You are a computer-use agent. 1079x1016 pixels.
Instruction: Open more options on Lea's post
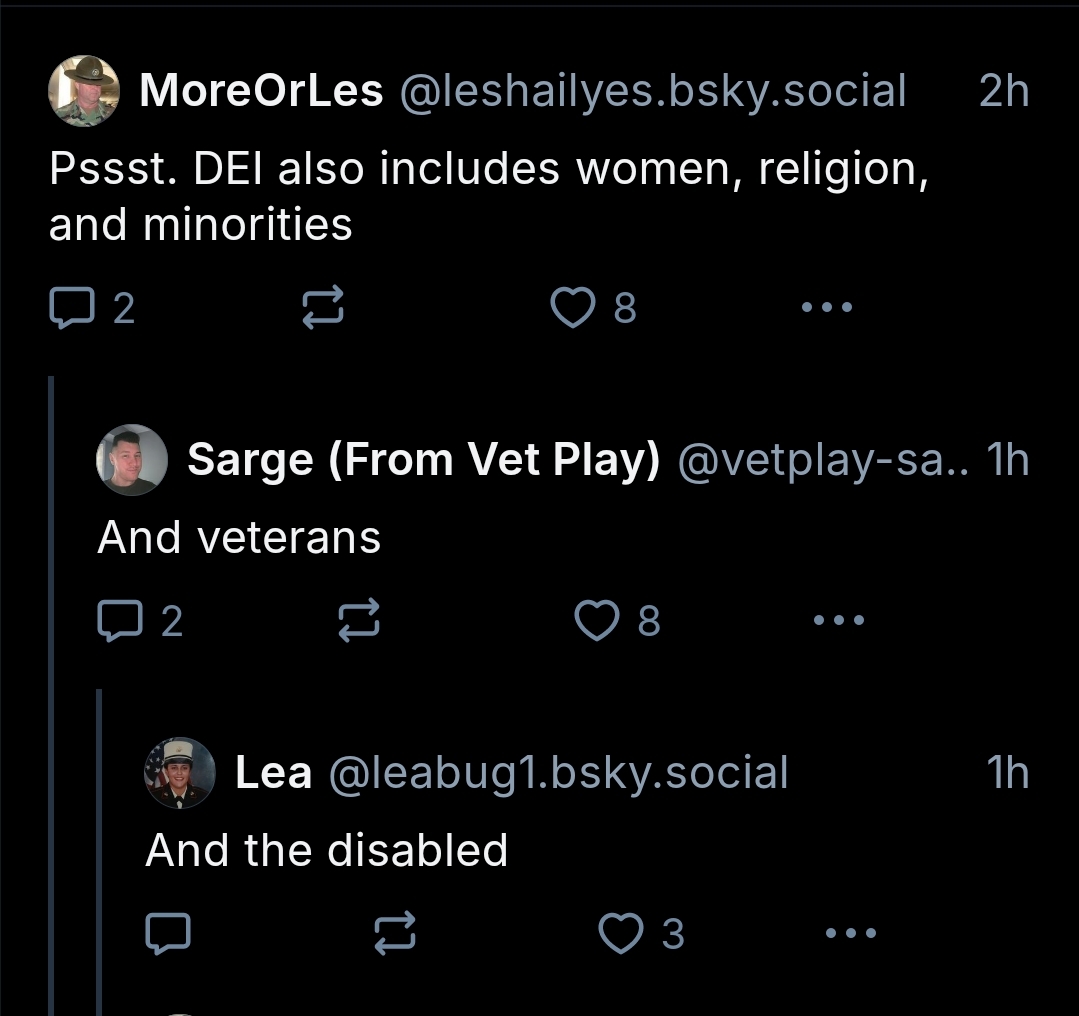pos(852,934)
